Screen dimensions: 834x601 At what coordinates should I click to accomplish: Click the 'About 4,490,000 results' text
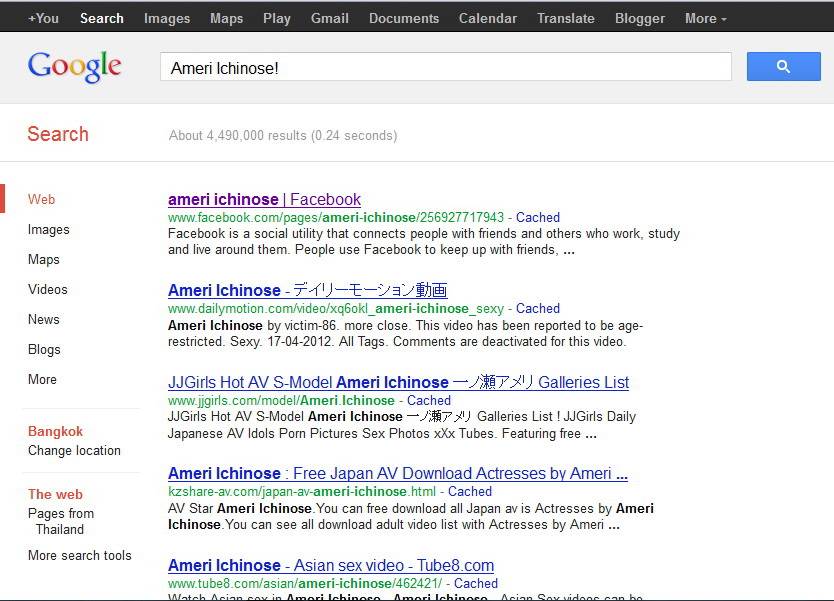tap(283, 136)
